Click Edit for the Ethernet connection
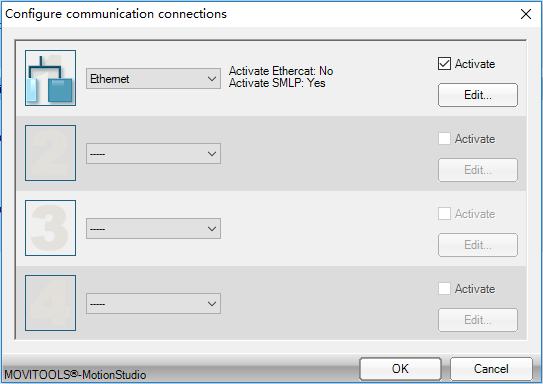This screenshot has width=543, height=384. point(478,95)
